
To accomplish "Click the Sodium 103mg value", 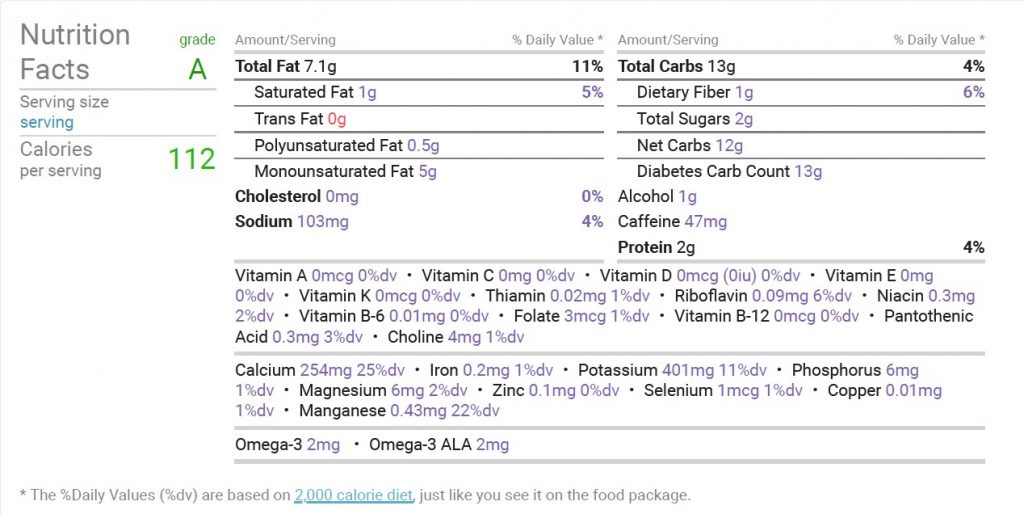I will (x=323, y=221).
